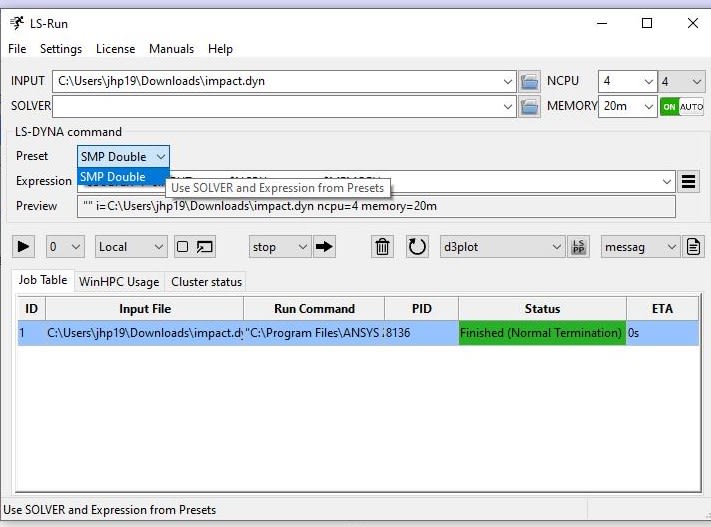The width and height of the screenshot is (711, 527).
Task: Select SMP Double from the preset list
Action: (x=122, y=177)
